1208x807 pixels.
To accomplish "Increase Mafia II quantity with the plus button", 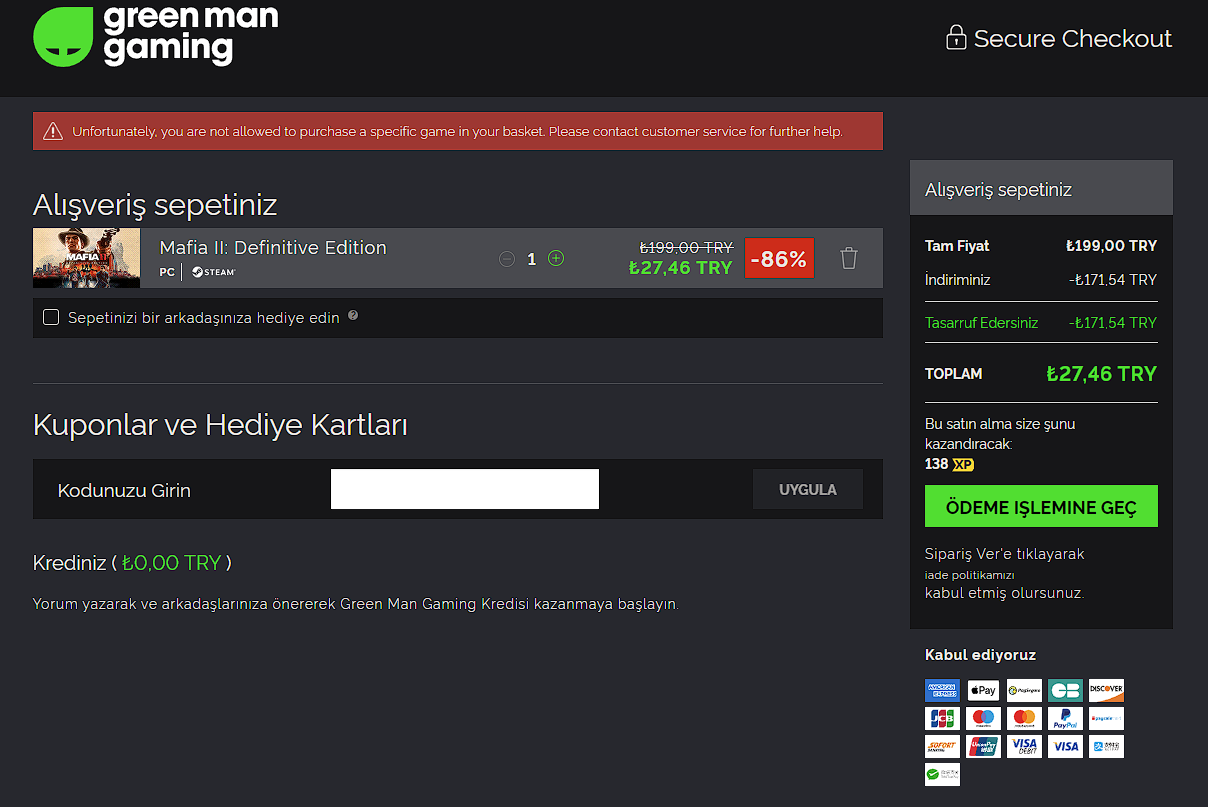I will [556, 258].
